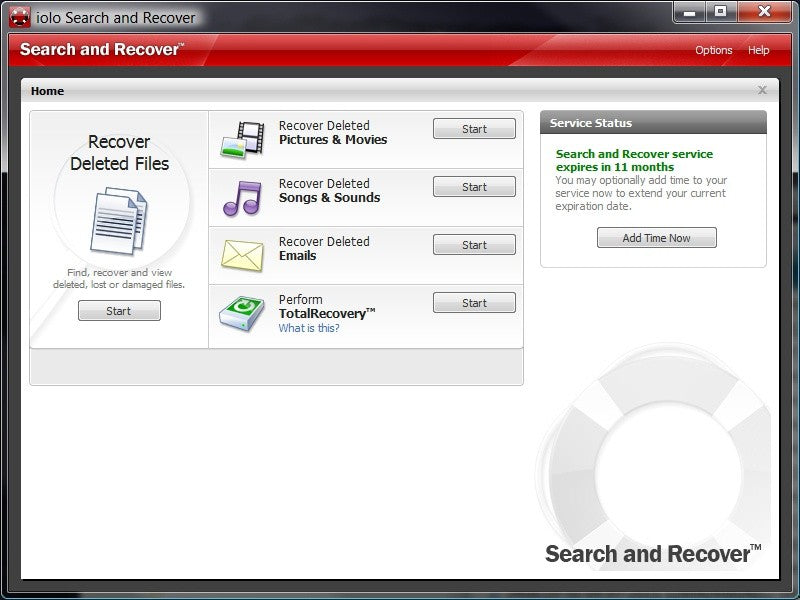The width and height of the screenshot is (800, 600).
Task: Click the life preserver logo graphic
Action: 658,449
